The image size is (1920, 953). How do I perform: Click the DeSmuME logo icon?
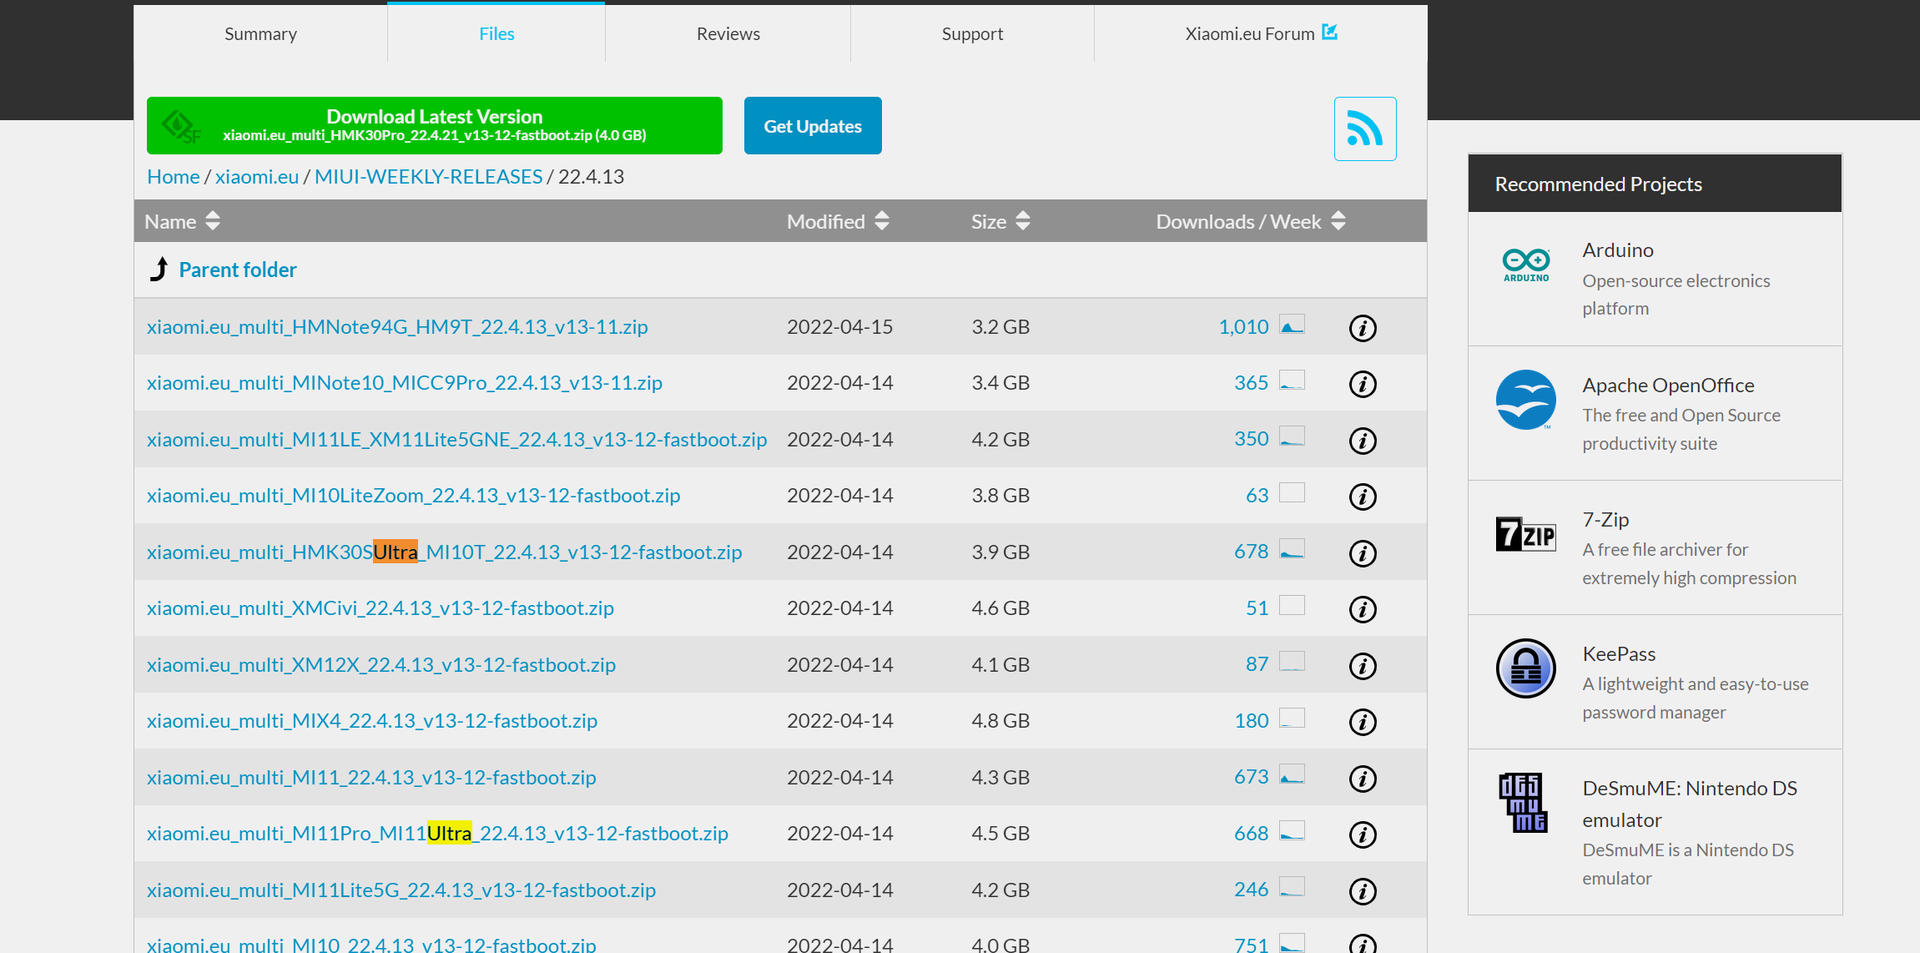click(1523, 802)
